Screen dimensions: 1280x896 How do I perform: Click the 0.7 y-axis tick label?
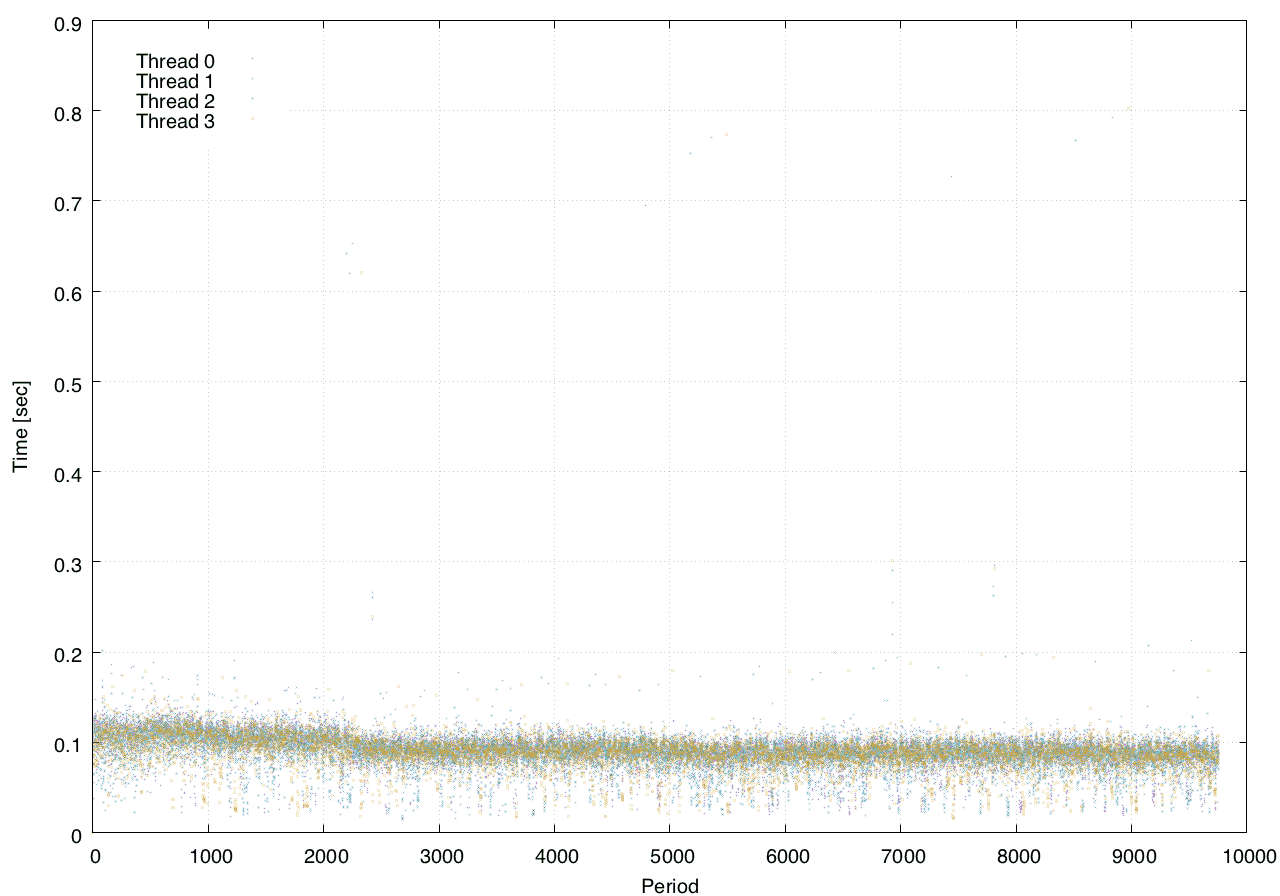click(67, 202)
